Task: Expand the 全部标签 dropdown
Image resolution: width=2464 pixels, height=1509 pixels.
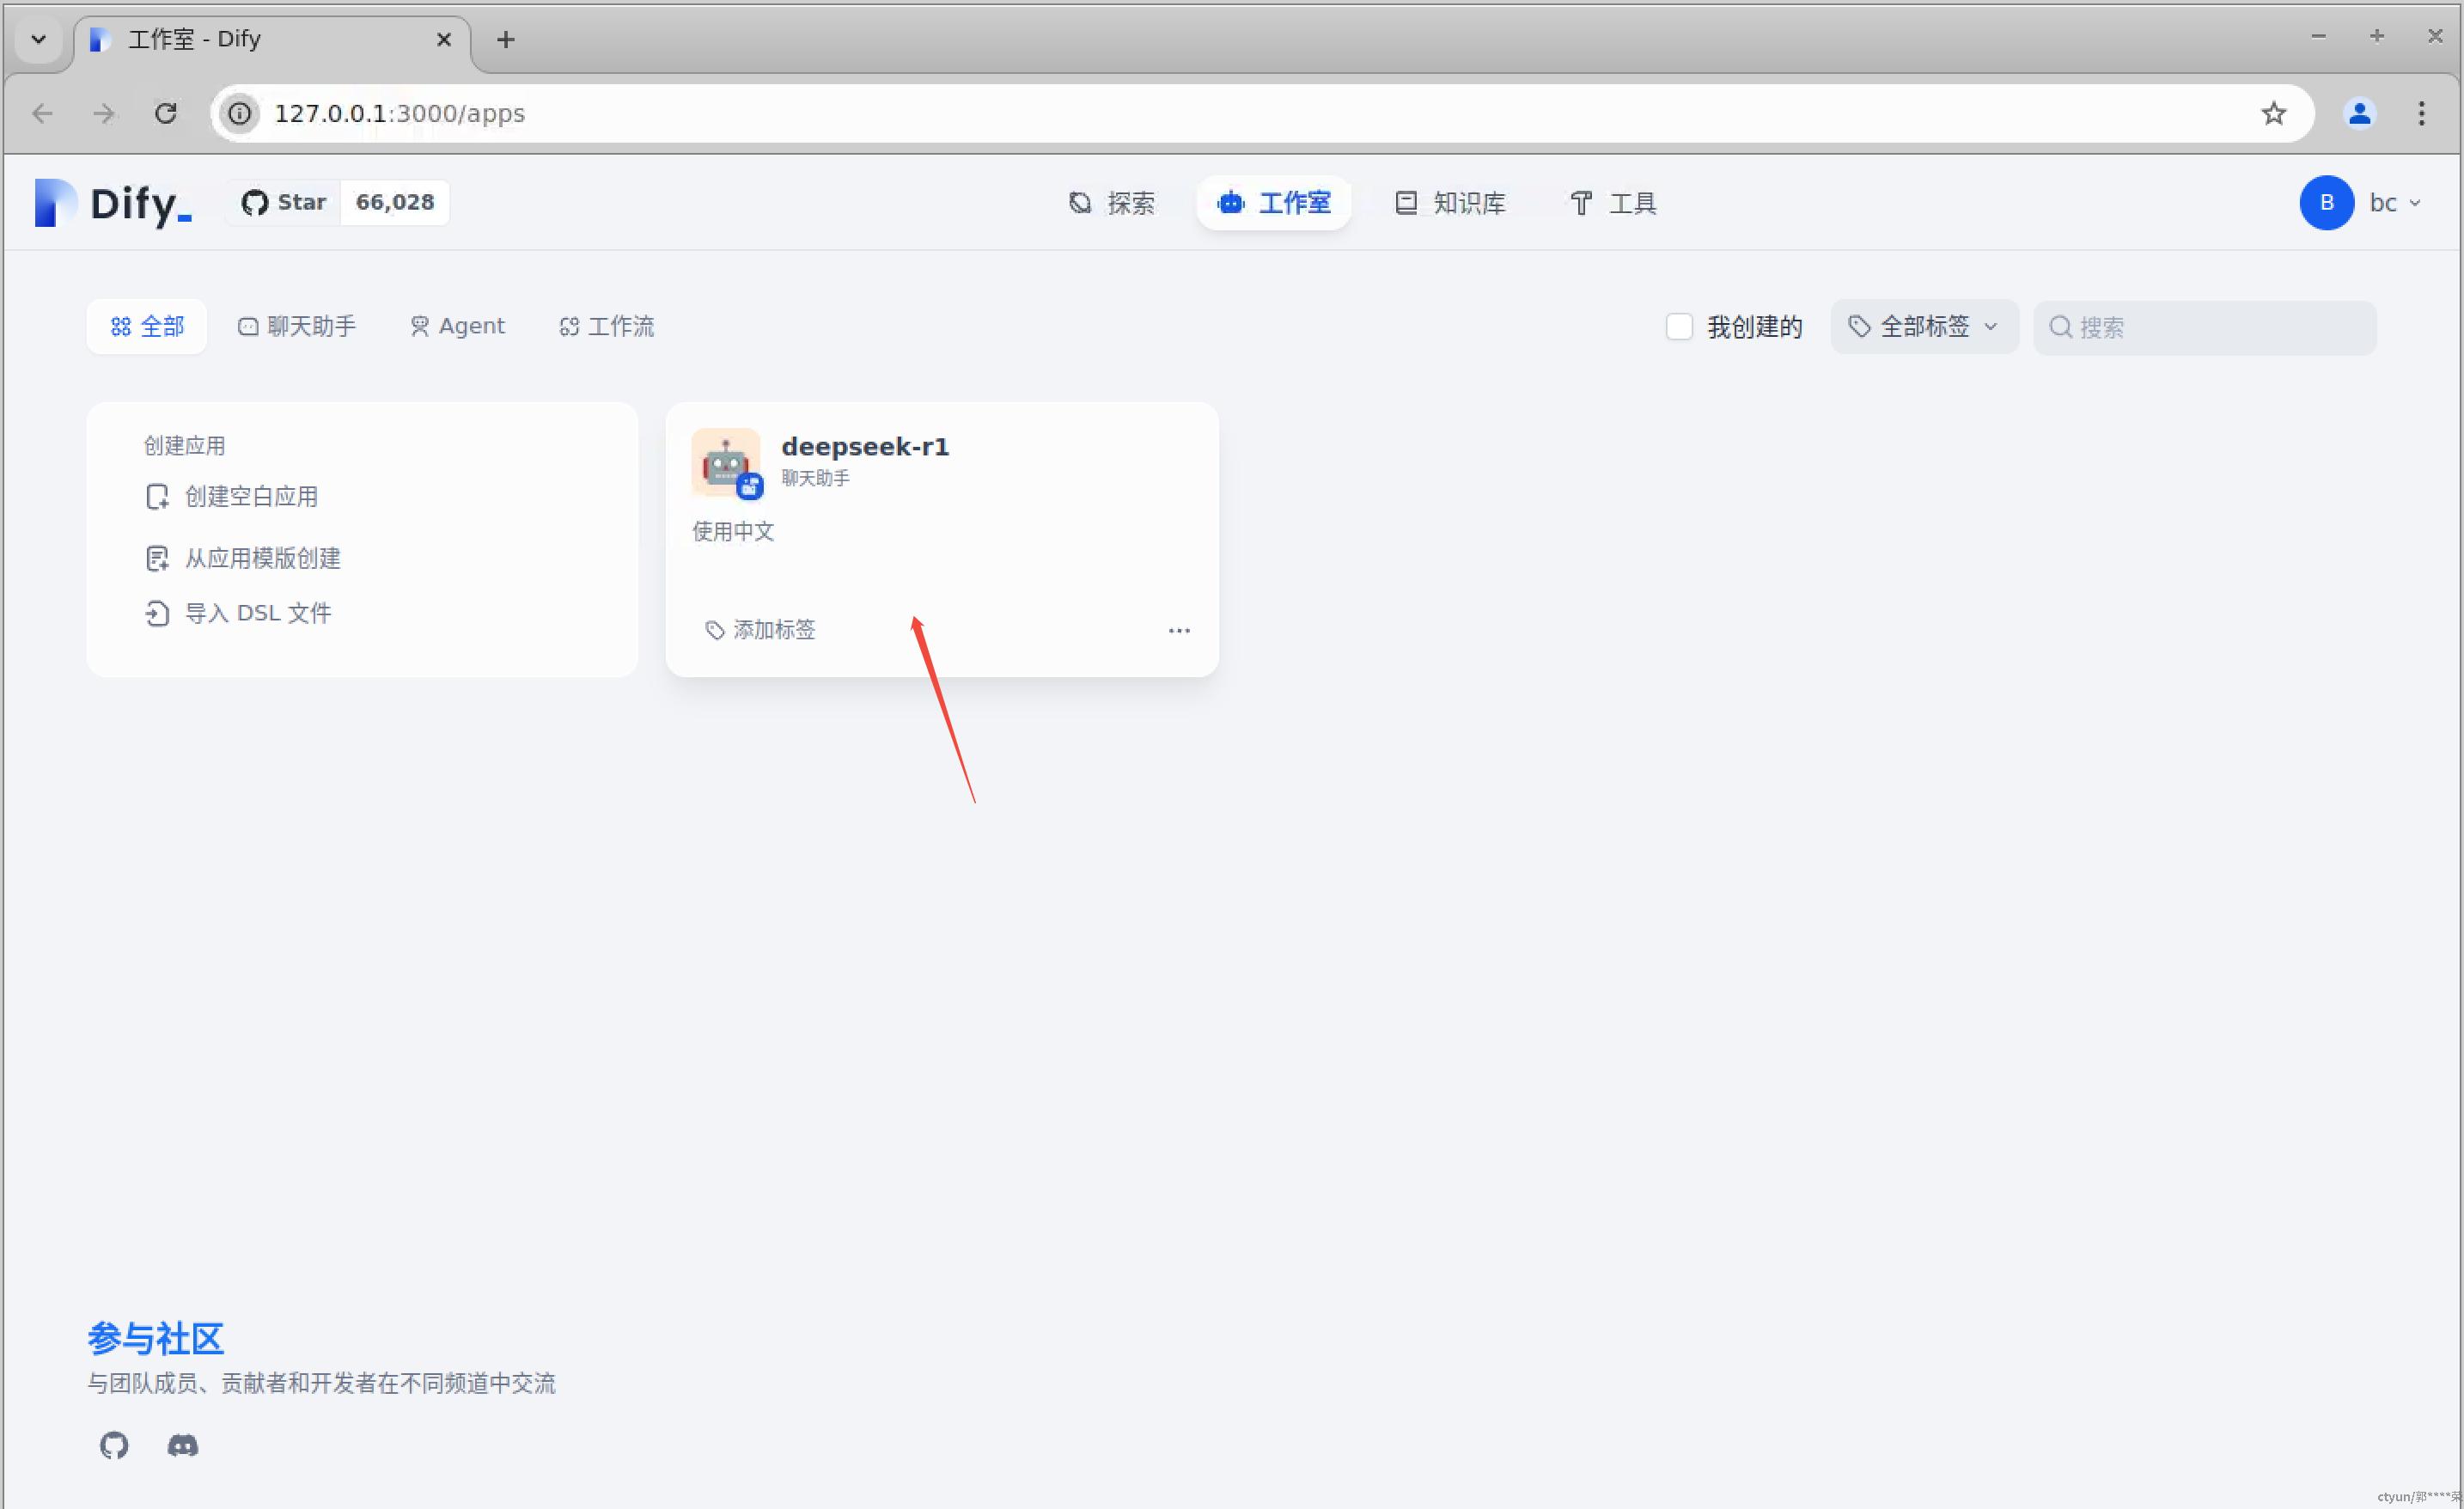Action: click(1923, 327)
